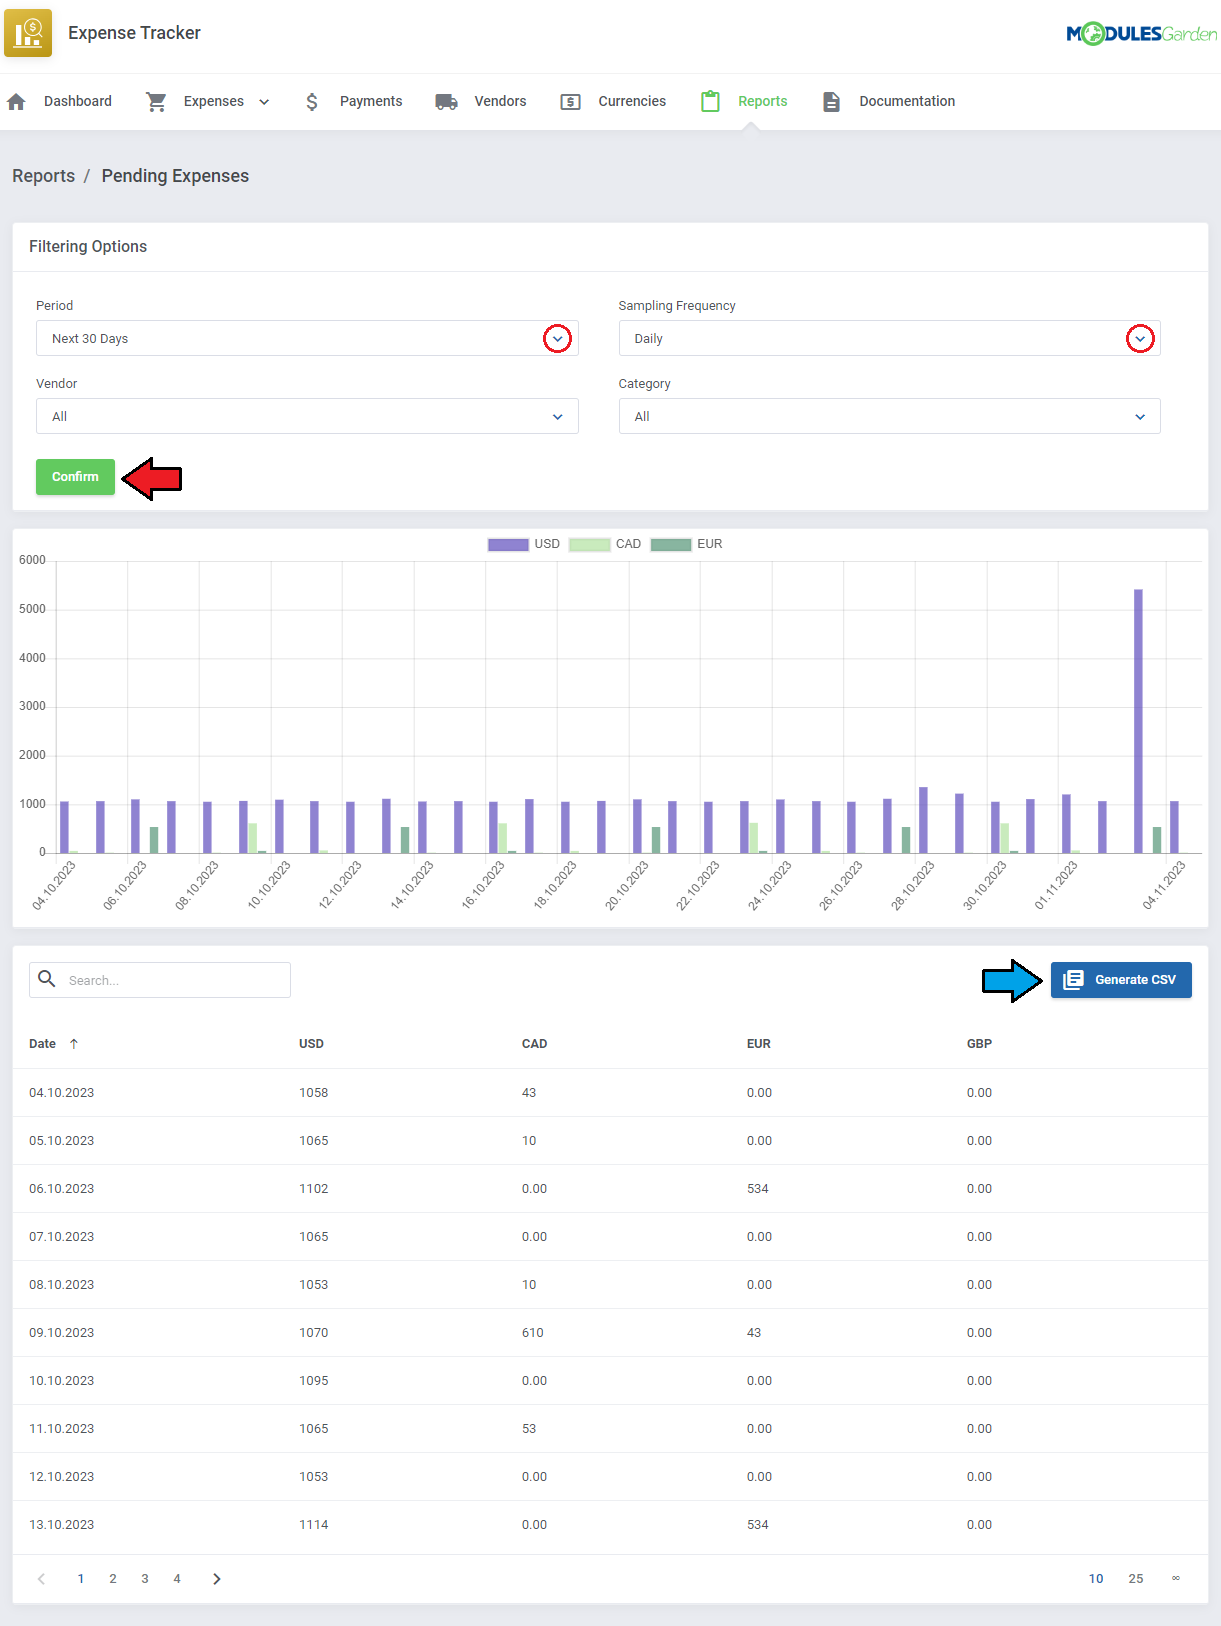Go to previous table page arrow
Viewport: 1221px width, 1626px height.
[41, 1578]
